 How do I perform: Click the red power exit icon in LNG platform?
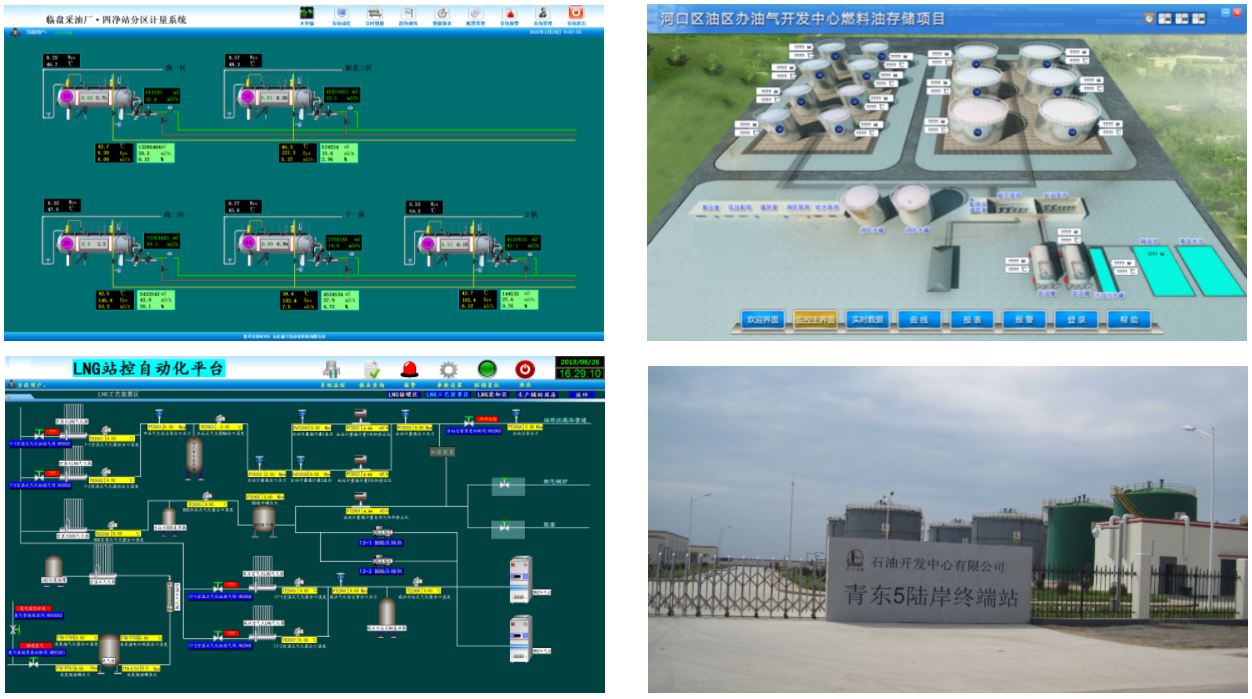(x=525, y=369)
